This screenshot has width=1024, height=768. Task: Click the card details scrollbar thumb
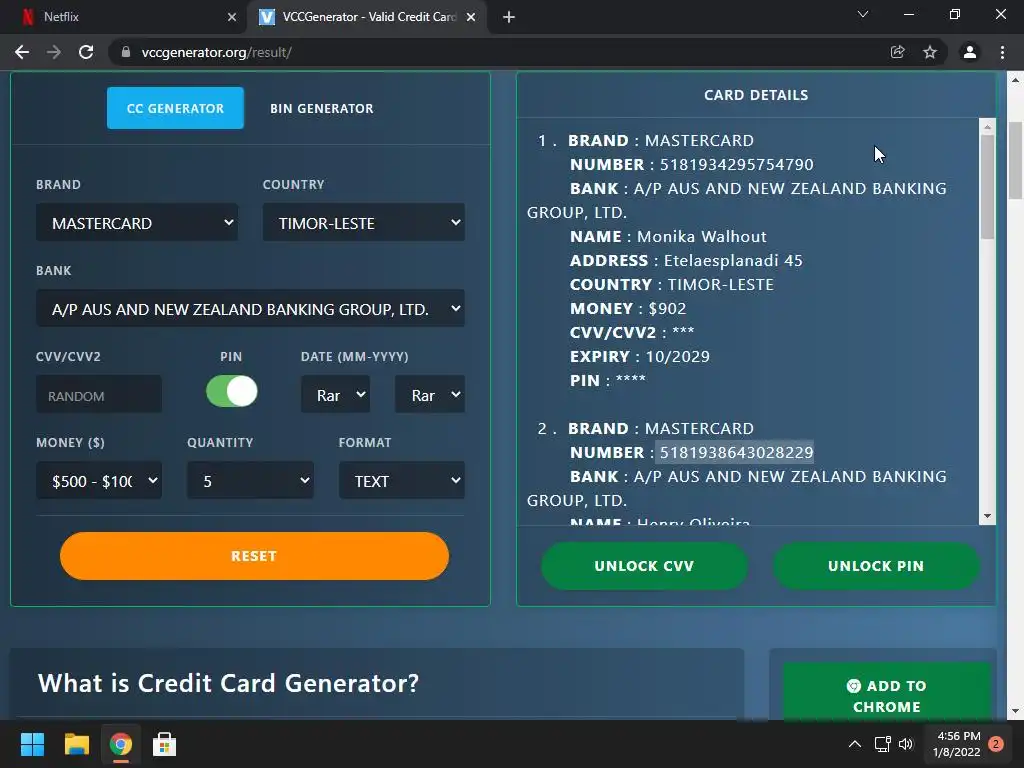[x=987, y=187]
